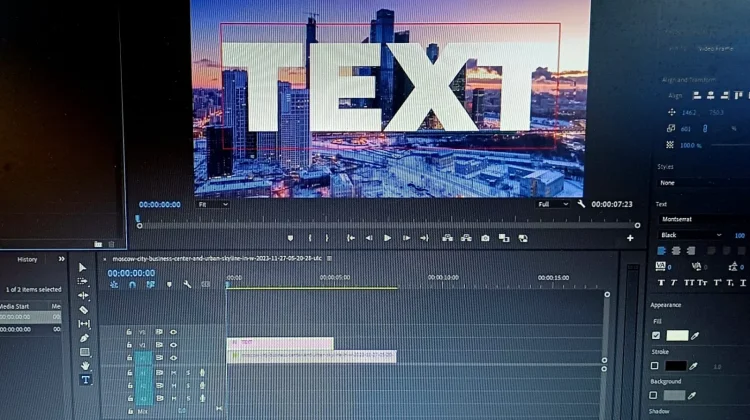
Task: Select the Ripple Edit tool
Action: click(83, 295)
